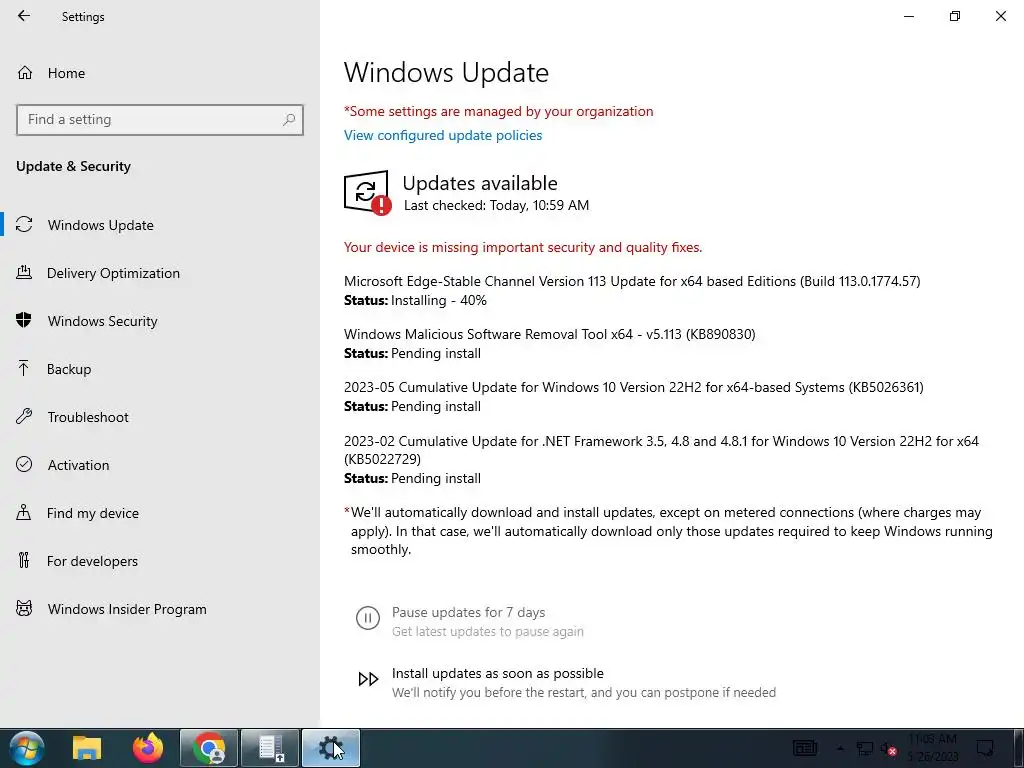1024x768 pixels.
Task: Click the muted volume tray icon
Action: pyautogui.click(x=888, y=748)
